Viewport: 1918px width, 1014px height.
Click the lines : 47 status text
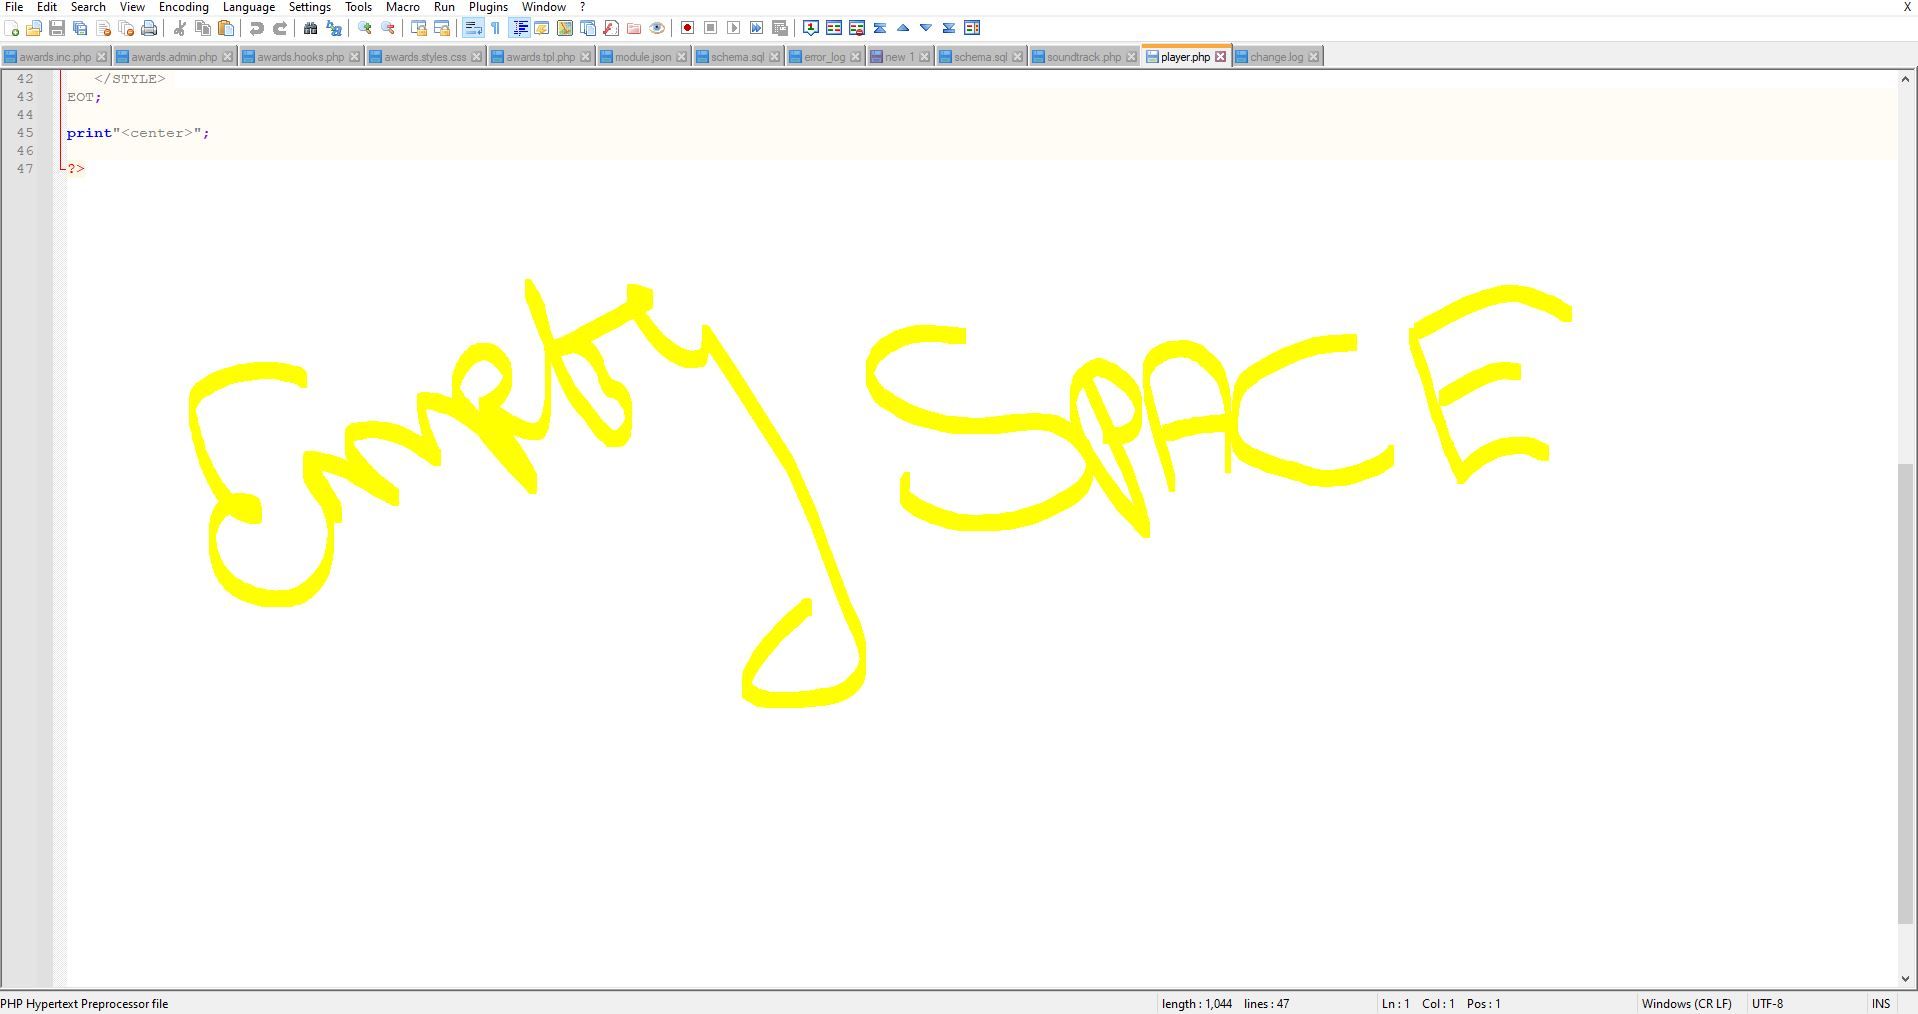tap(1266, 1004)
